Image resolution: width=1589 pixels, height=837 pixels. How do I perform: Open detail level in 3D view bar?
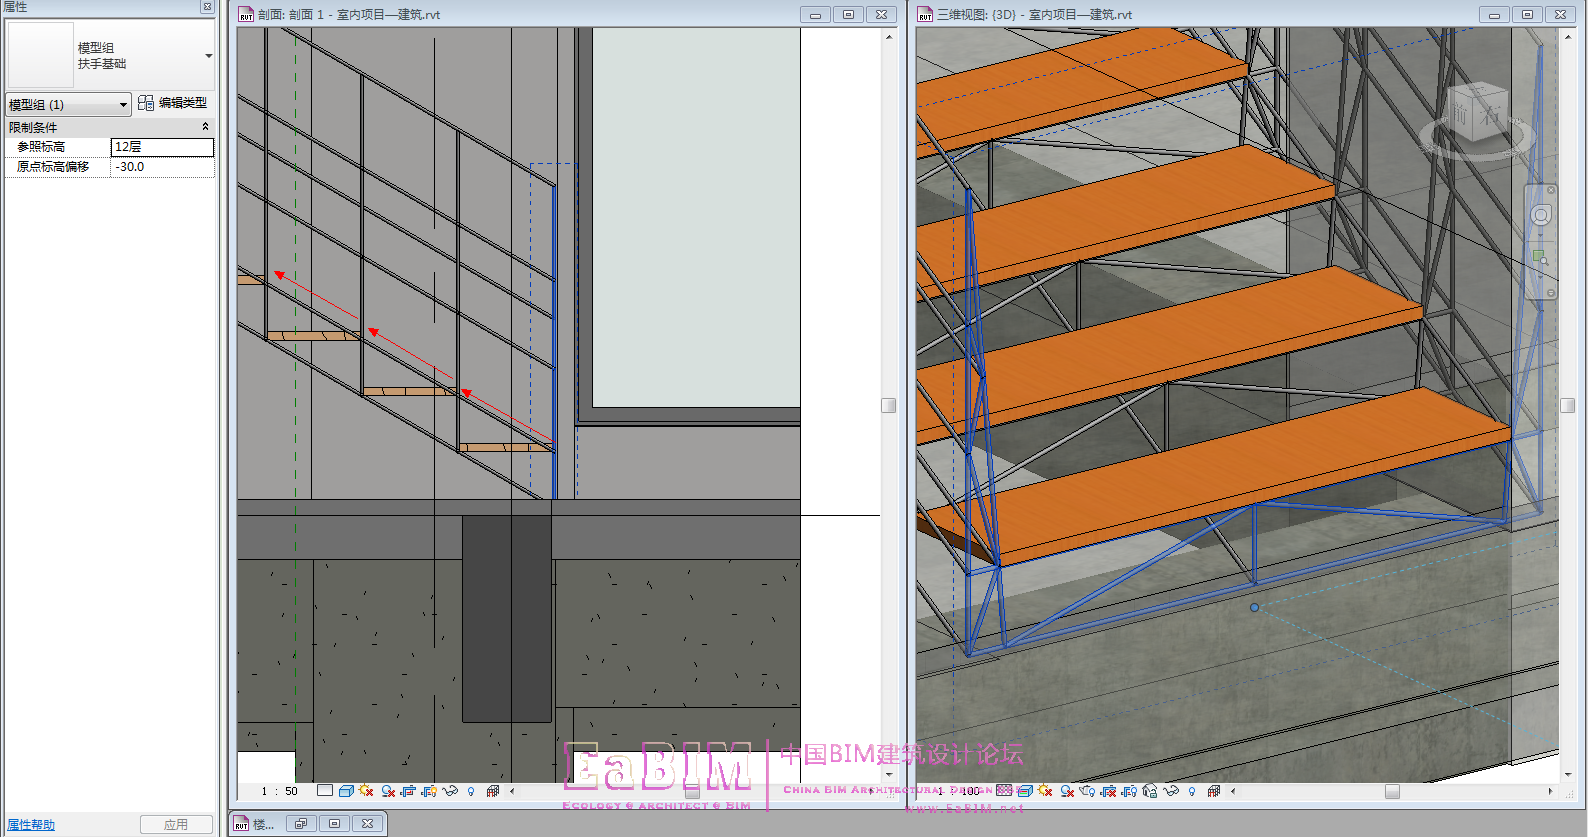pos(1004,790)
